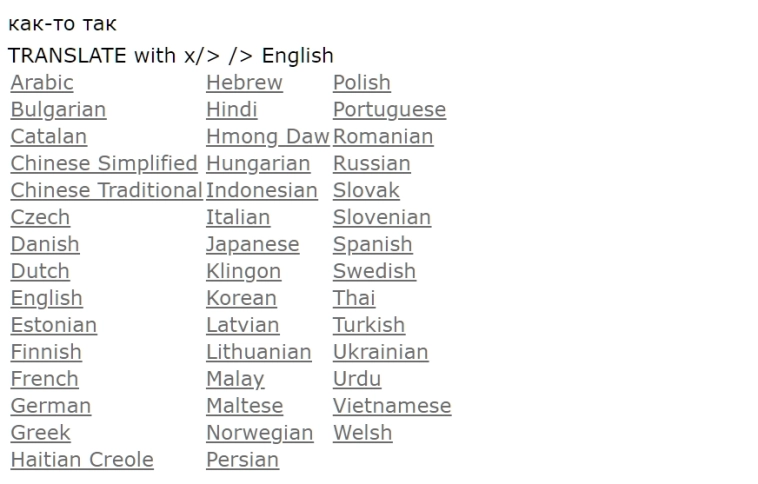Image resolution: width=758 pixels, height=484 pixels.
Task: Click the Russian translation link
Action: 371,164
